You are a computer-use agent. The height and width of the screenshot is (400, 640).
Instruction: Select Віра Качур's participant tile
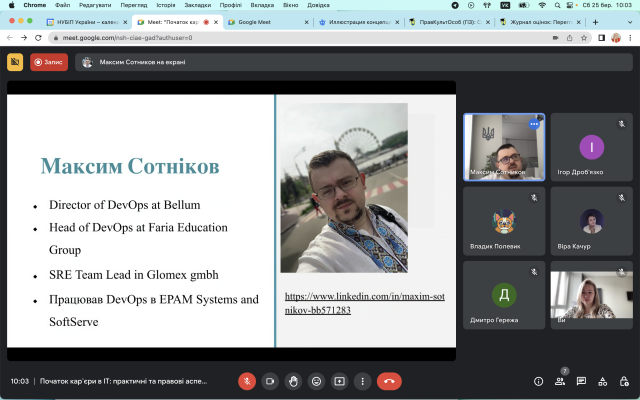(591, 222)
